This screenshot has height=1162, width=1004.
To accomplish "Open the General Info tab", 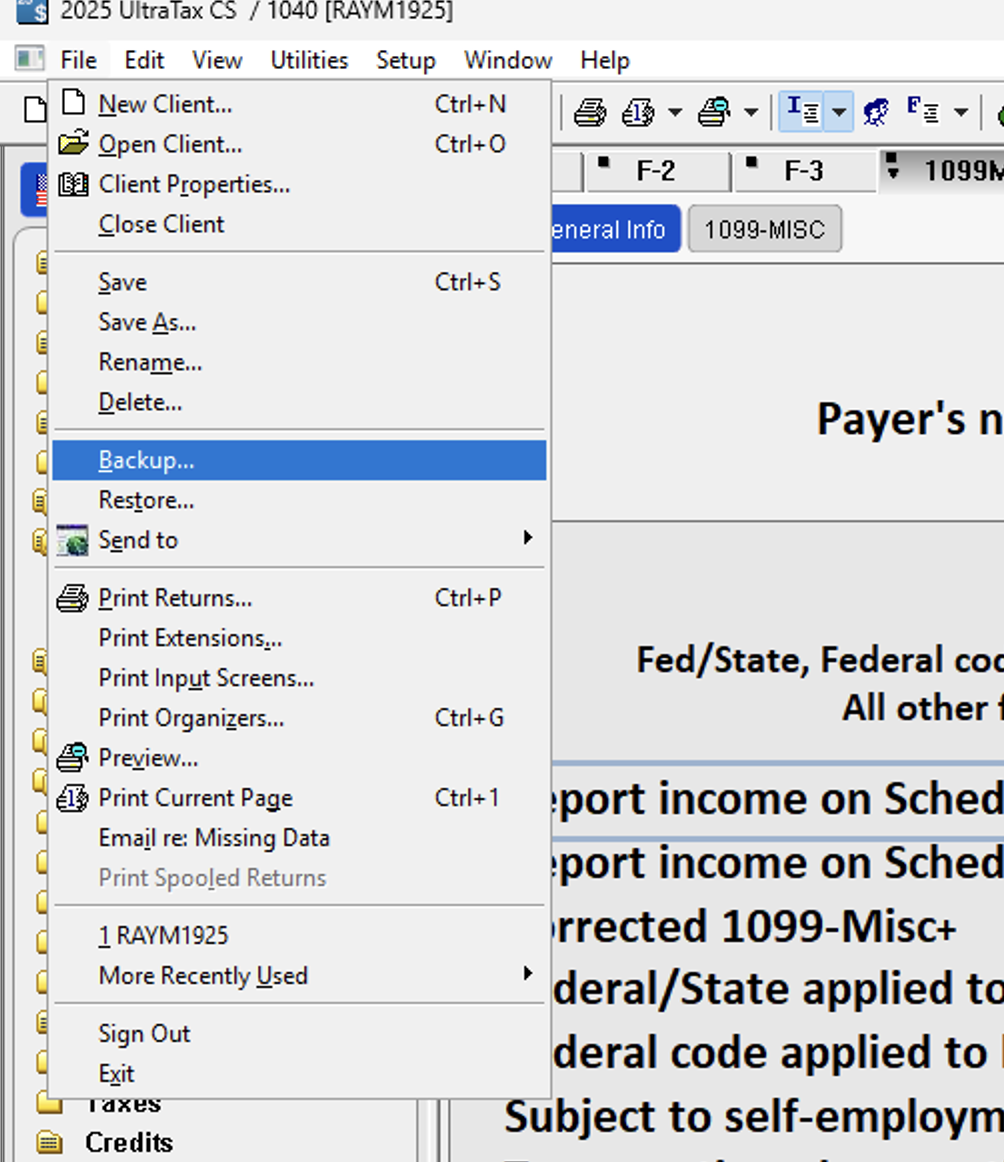I will 615,229.
